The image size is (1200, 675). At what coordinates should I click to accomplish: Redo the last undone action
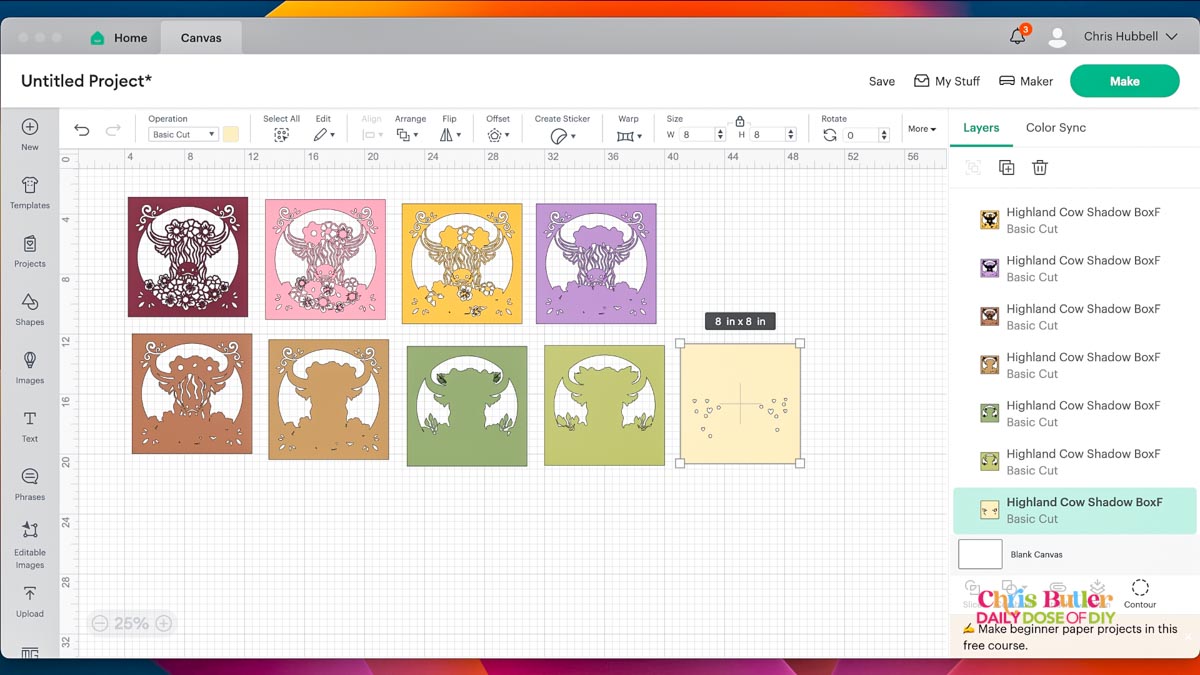pos(113,130)
